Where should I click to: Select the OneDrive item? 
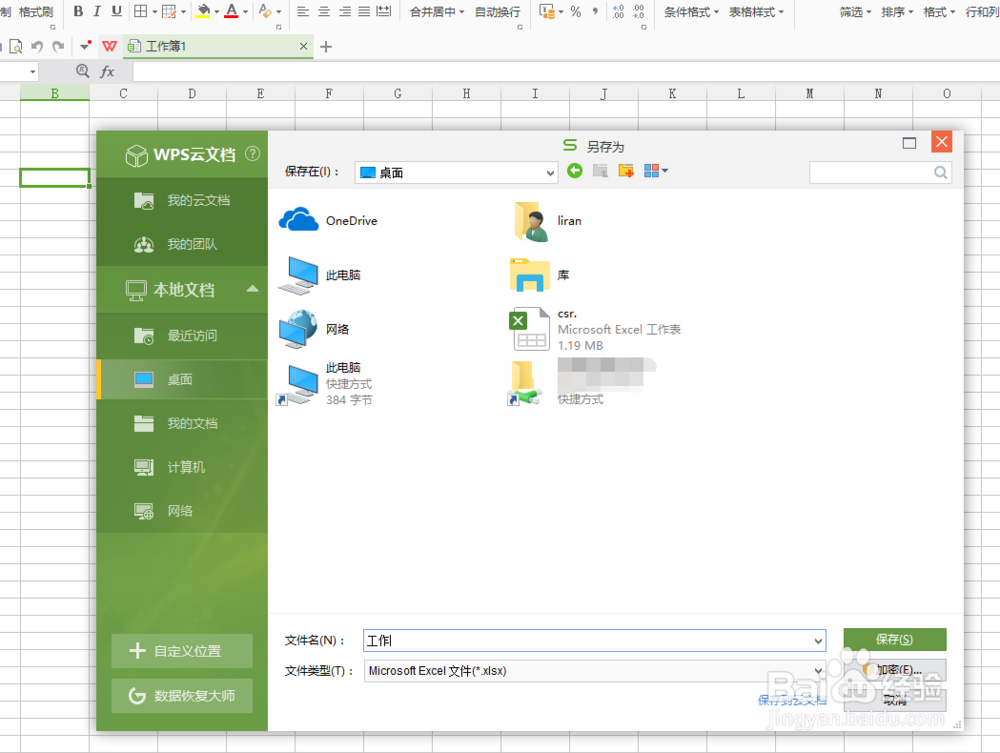[328, 221]
